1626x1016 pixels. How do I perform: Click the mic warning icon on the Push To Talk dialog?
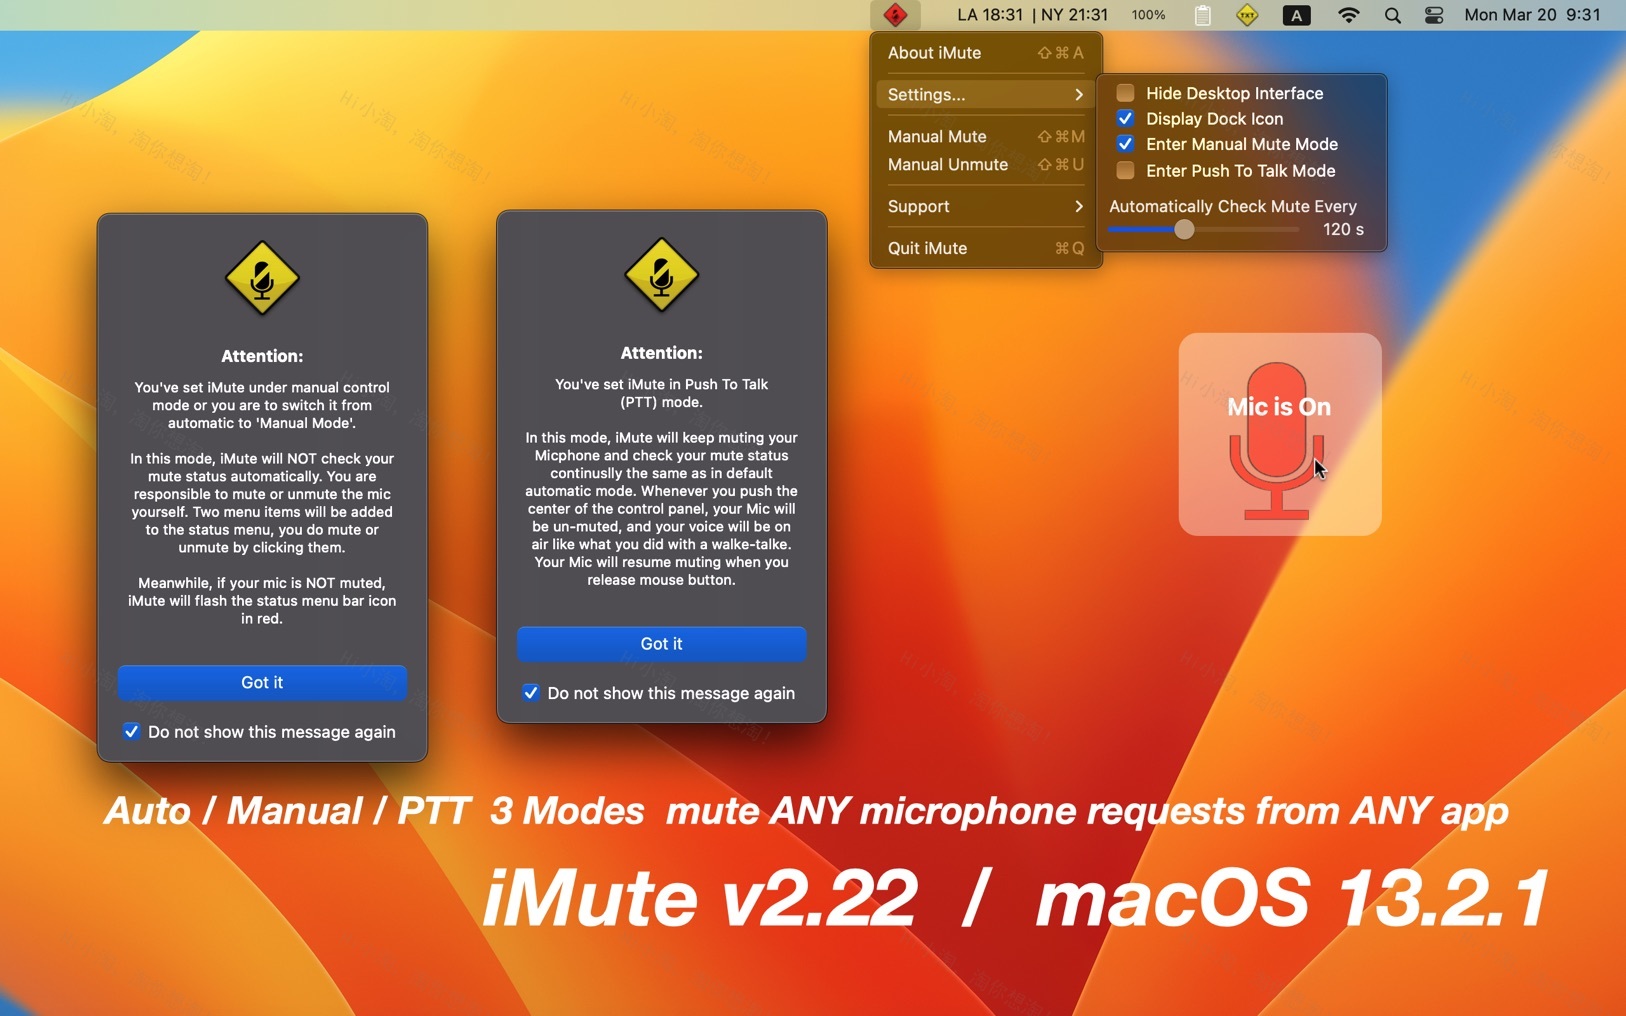point(661,276)
